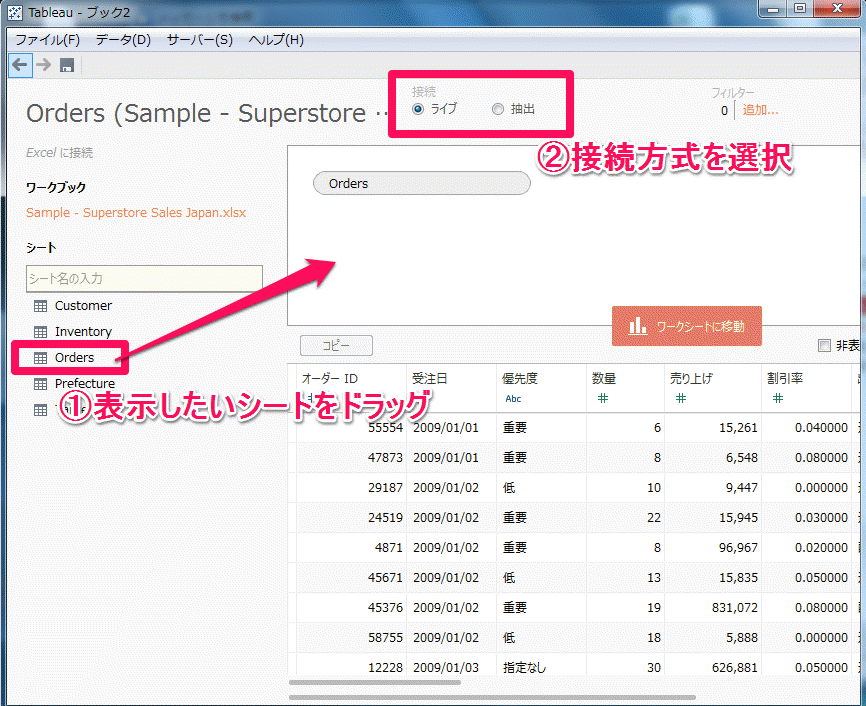Click the number type icon under 数量
Image resolution: width=866 pixels, height=706 pixels.
[x=603, y=398]
